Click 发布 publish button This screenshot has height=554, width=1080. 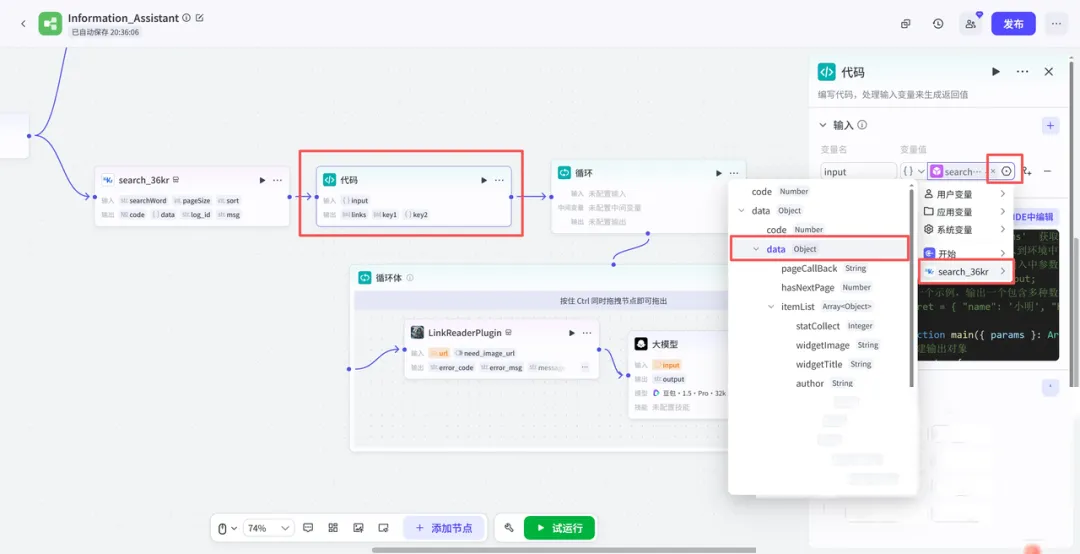tap(1013, 23)
